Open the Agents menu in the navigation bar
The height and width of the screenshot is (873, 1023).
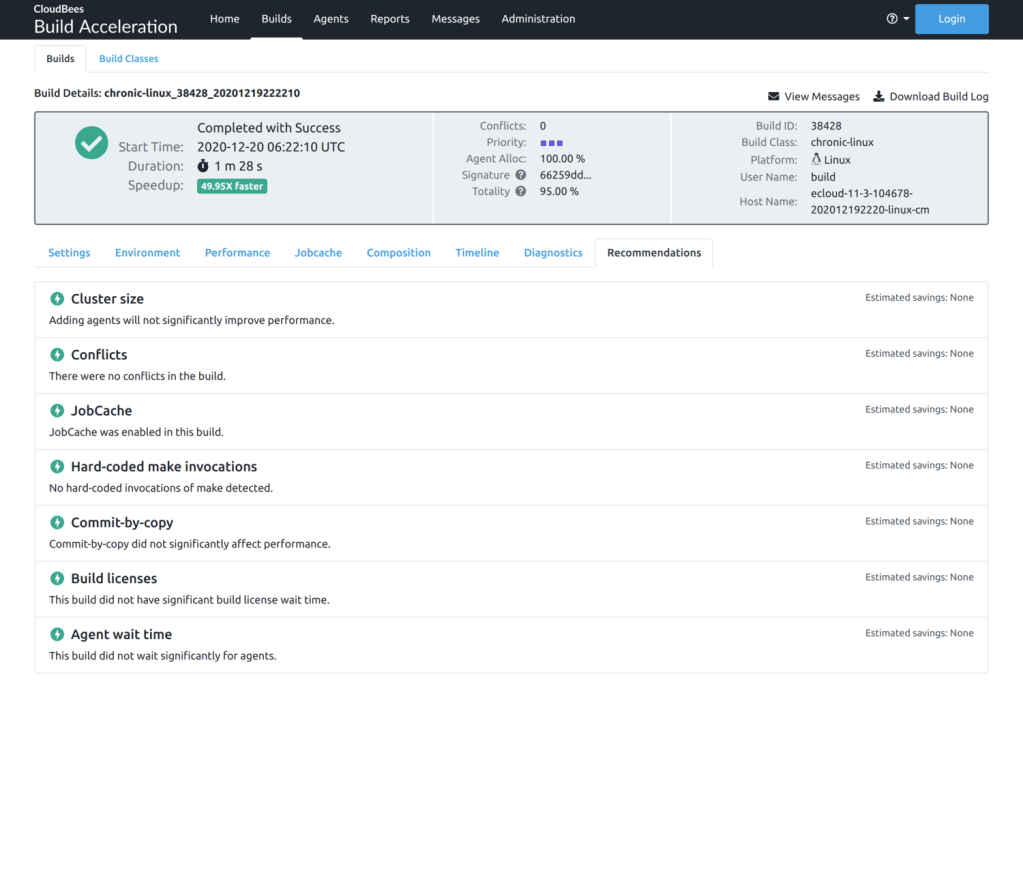[330, 19]
